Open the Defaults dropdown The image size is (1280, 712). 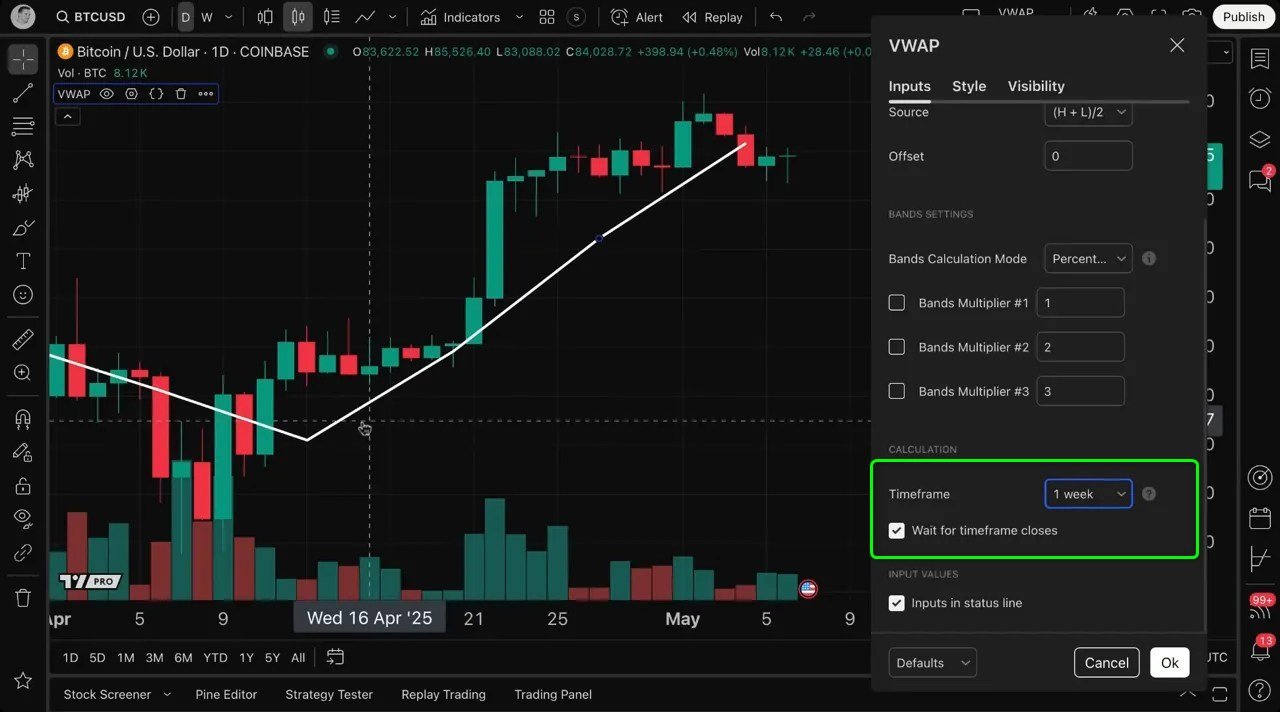932,663
